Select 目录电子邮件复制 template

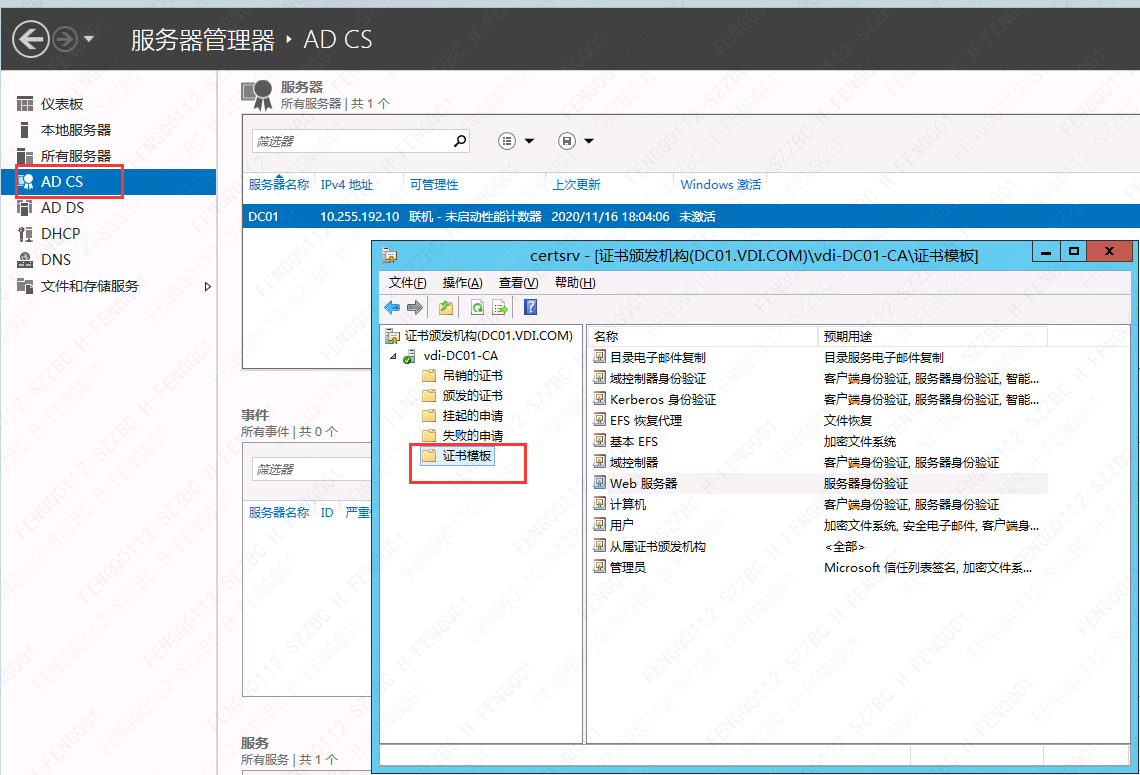click(x=658, y=358)
